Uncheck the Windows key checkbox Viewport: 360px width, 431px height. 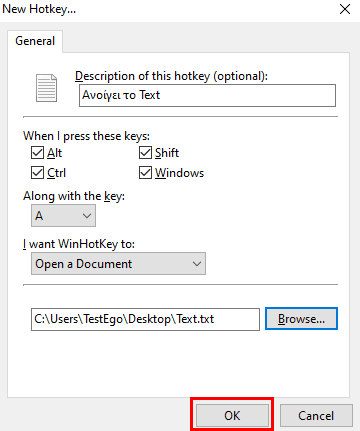coord(145,173)
